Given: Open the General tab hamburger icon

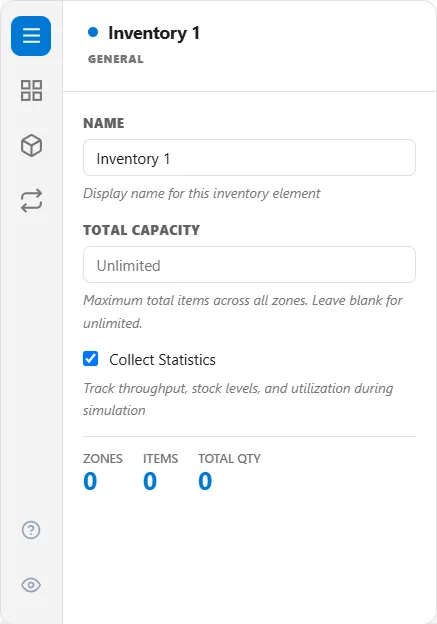Looking at the screenshot, I should click(31, 36).
